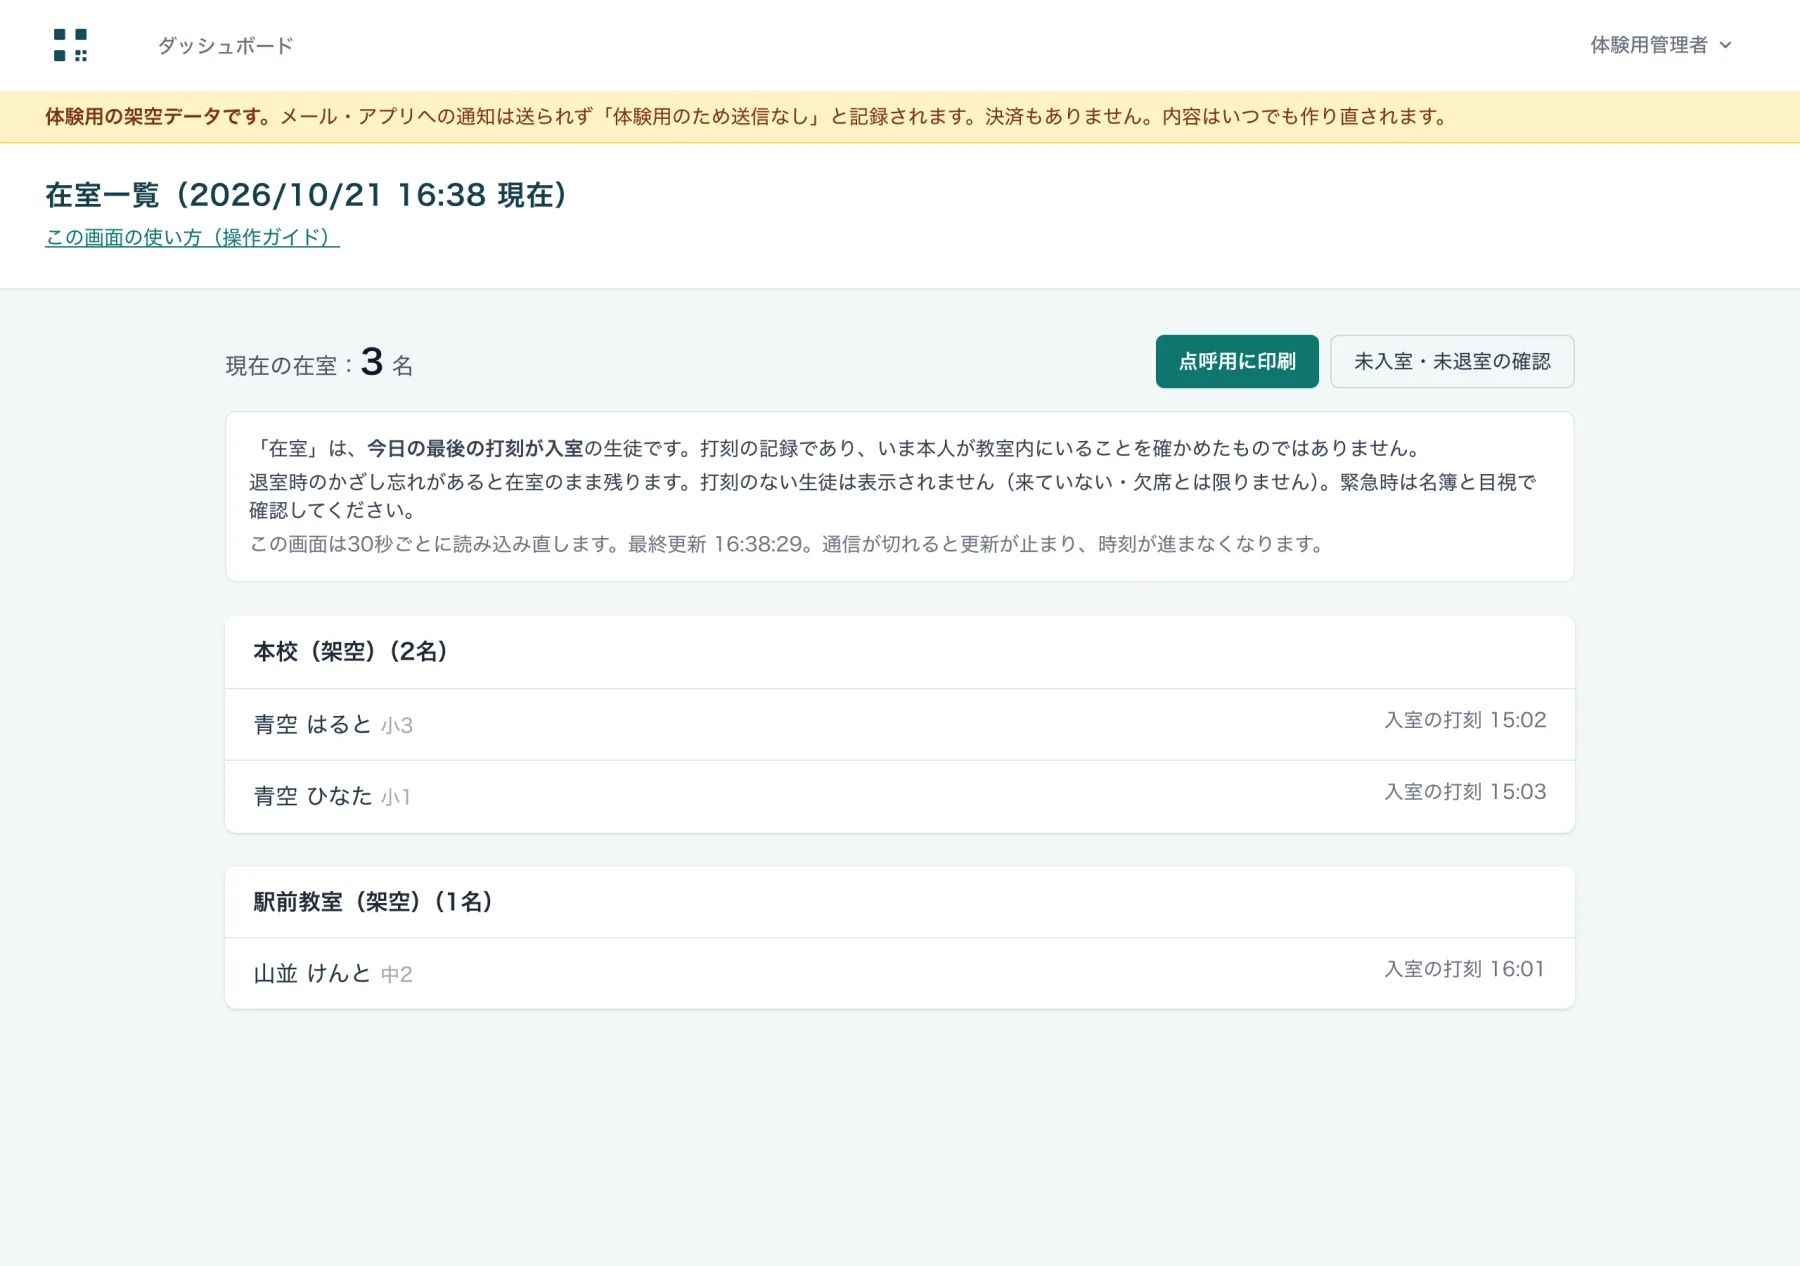Click the 点呼用に印刷 button
The image size is (1800, 1266).
click(x=1237, y=361)
